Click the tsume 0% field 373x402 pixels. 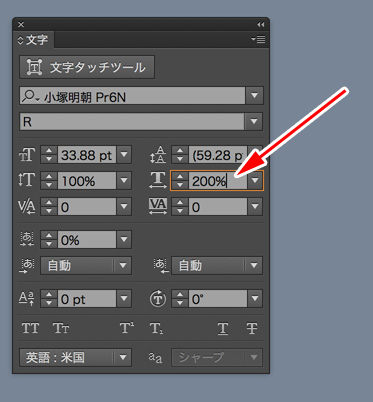(87, 239)
